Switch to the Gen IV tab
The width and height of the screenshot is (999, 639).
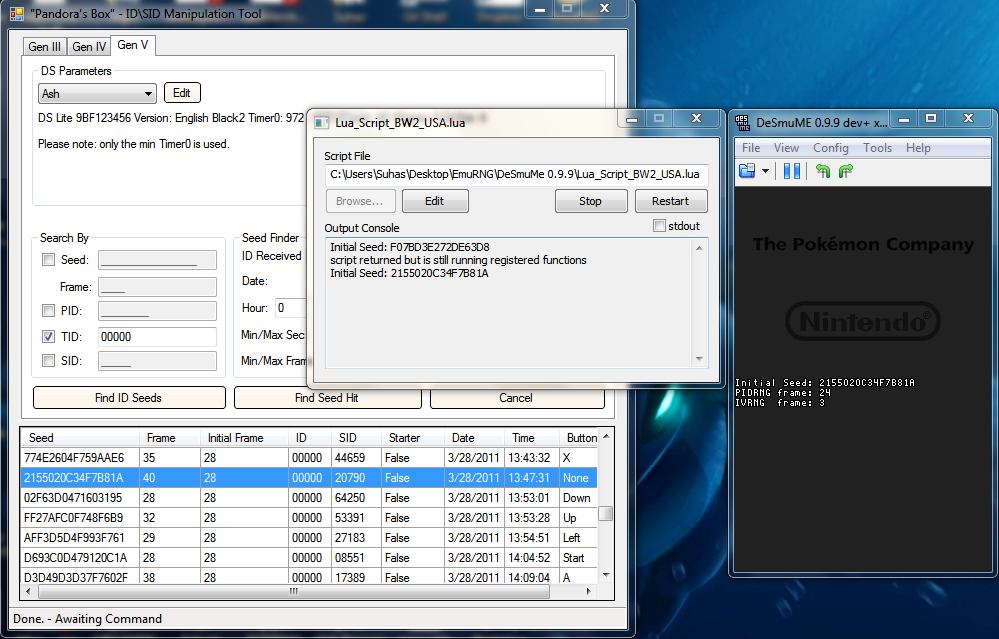[89, 47]
